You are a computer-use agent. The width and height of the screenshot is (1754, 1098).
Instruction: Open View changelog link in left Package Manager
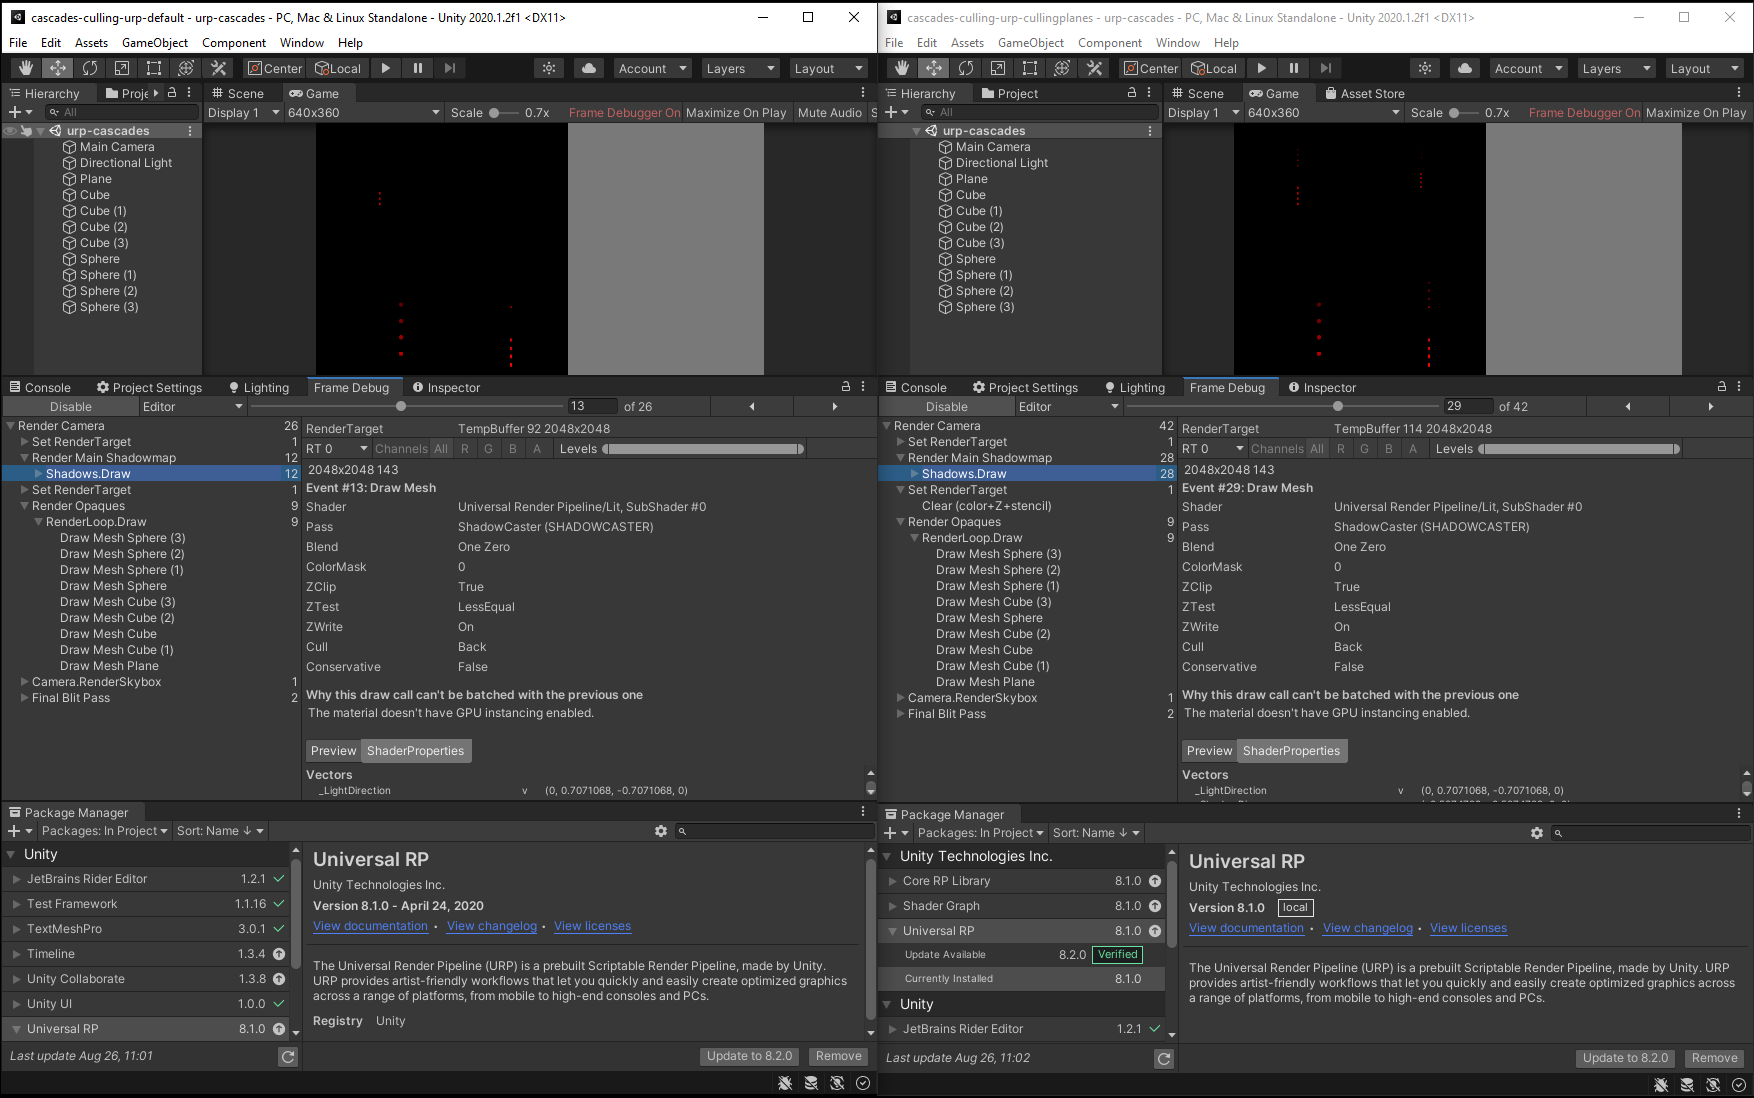click(492, 926)
